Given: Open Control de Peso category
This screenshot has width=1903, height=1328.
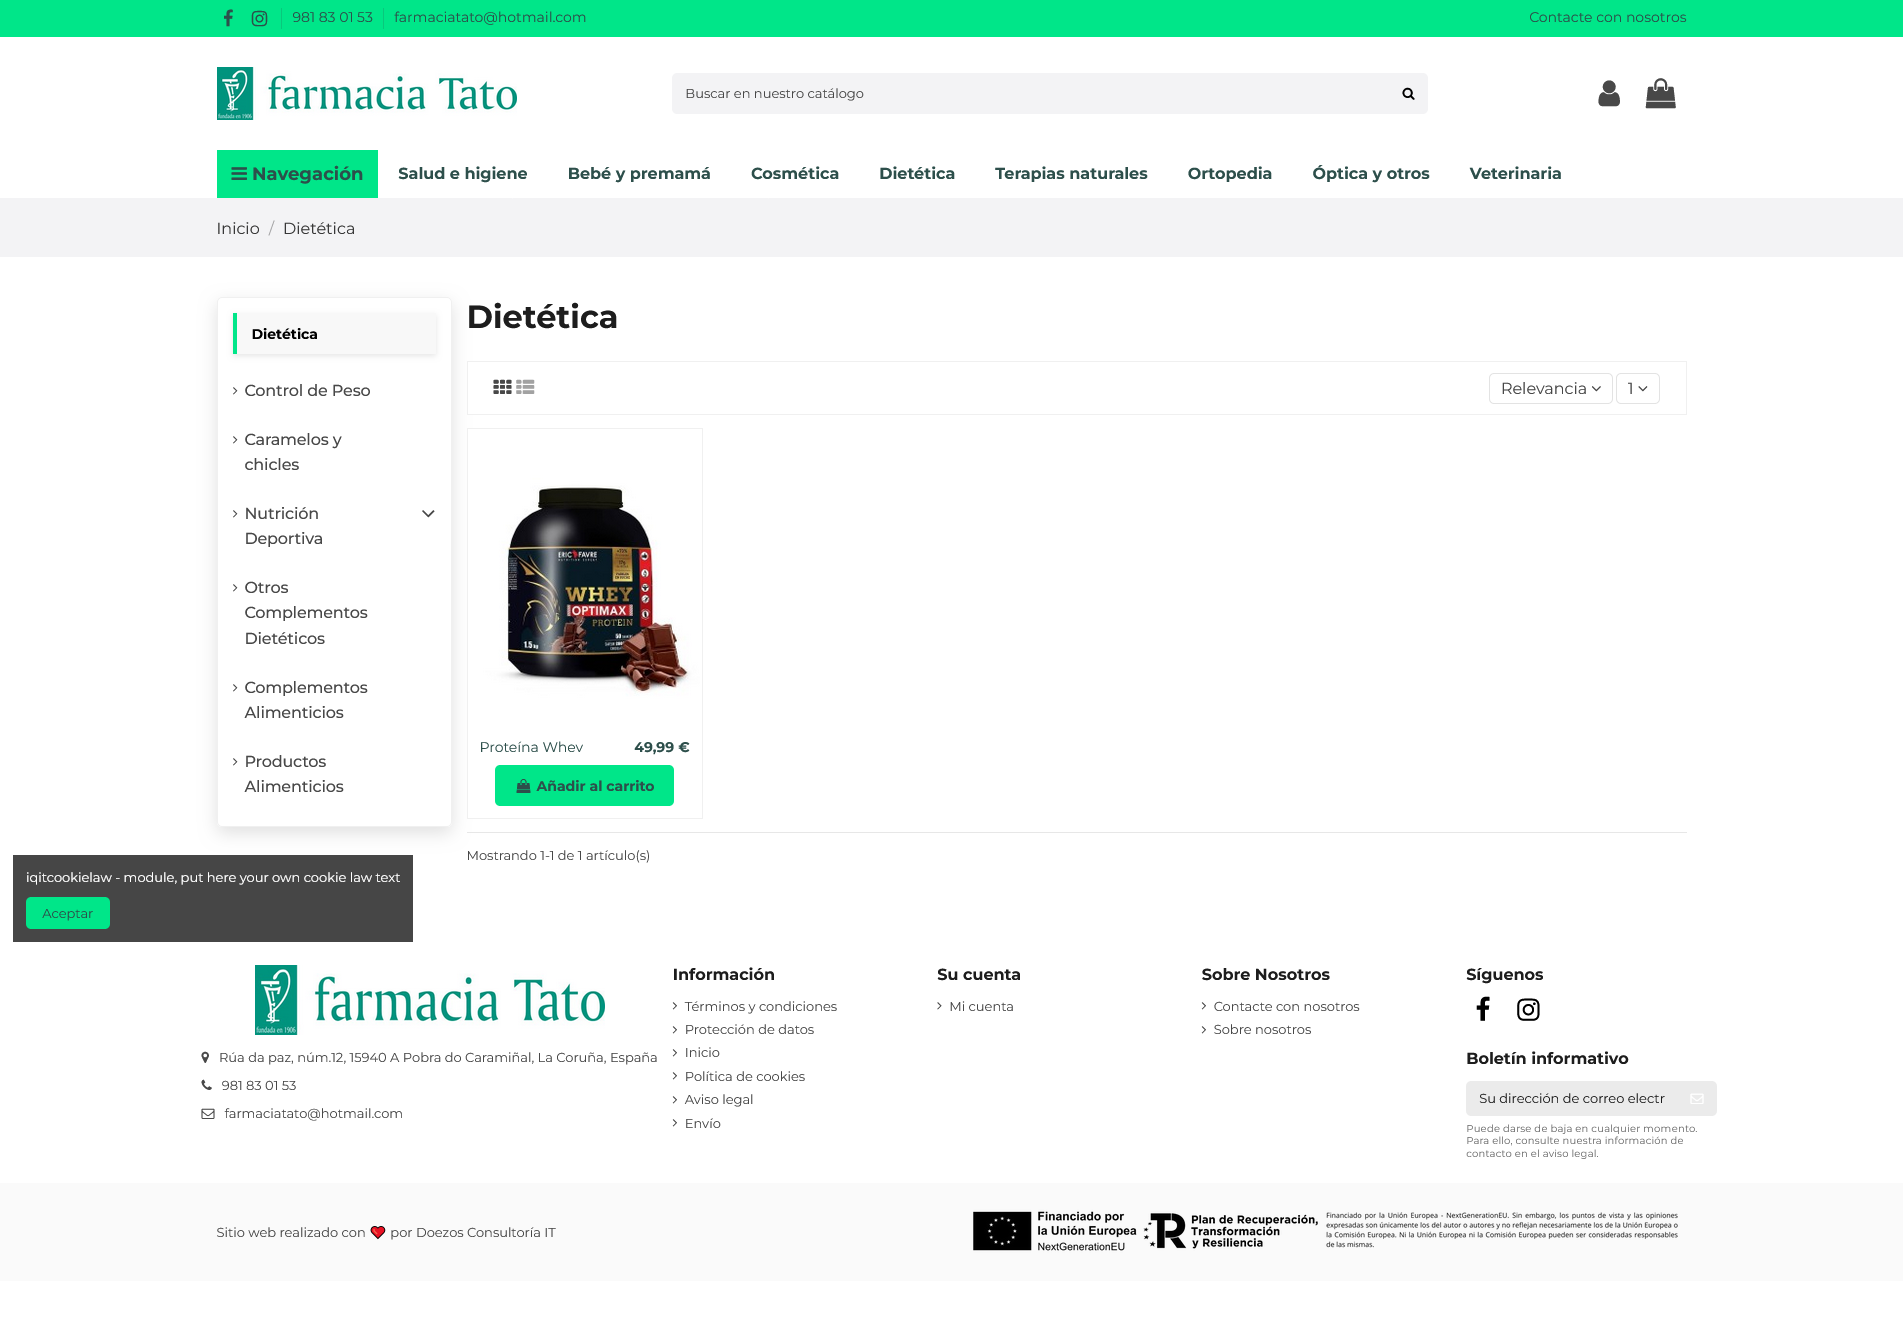Looking at the screenshot, I should 307,391.
